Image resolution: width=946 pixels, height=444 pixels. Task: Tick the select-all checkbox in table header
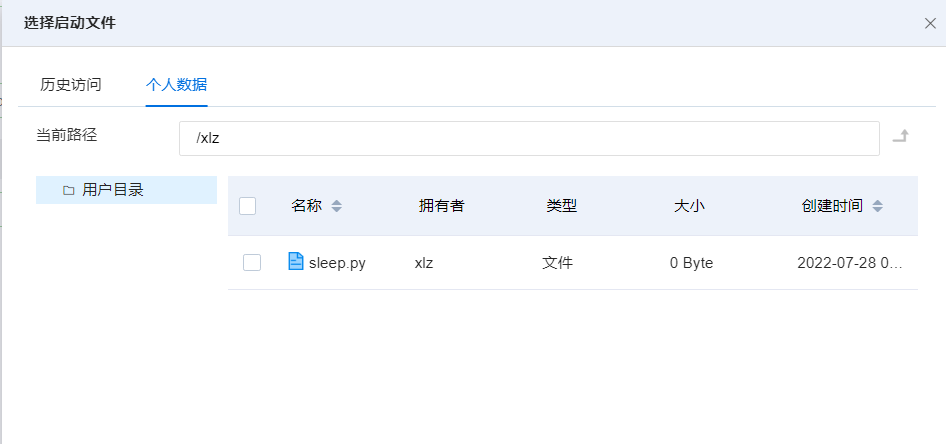click(248, 206)
